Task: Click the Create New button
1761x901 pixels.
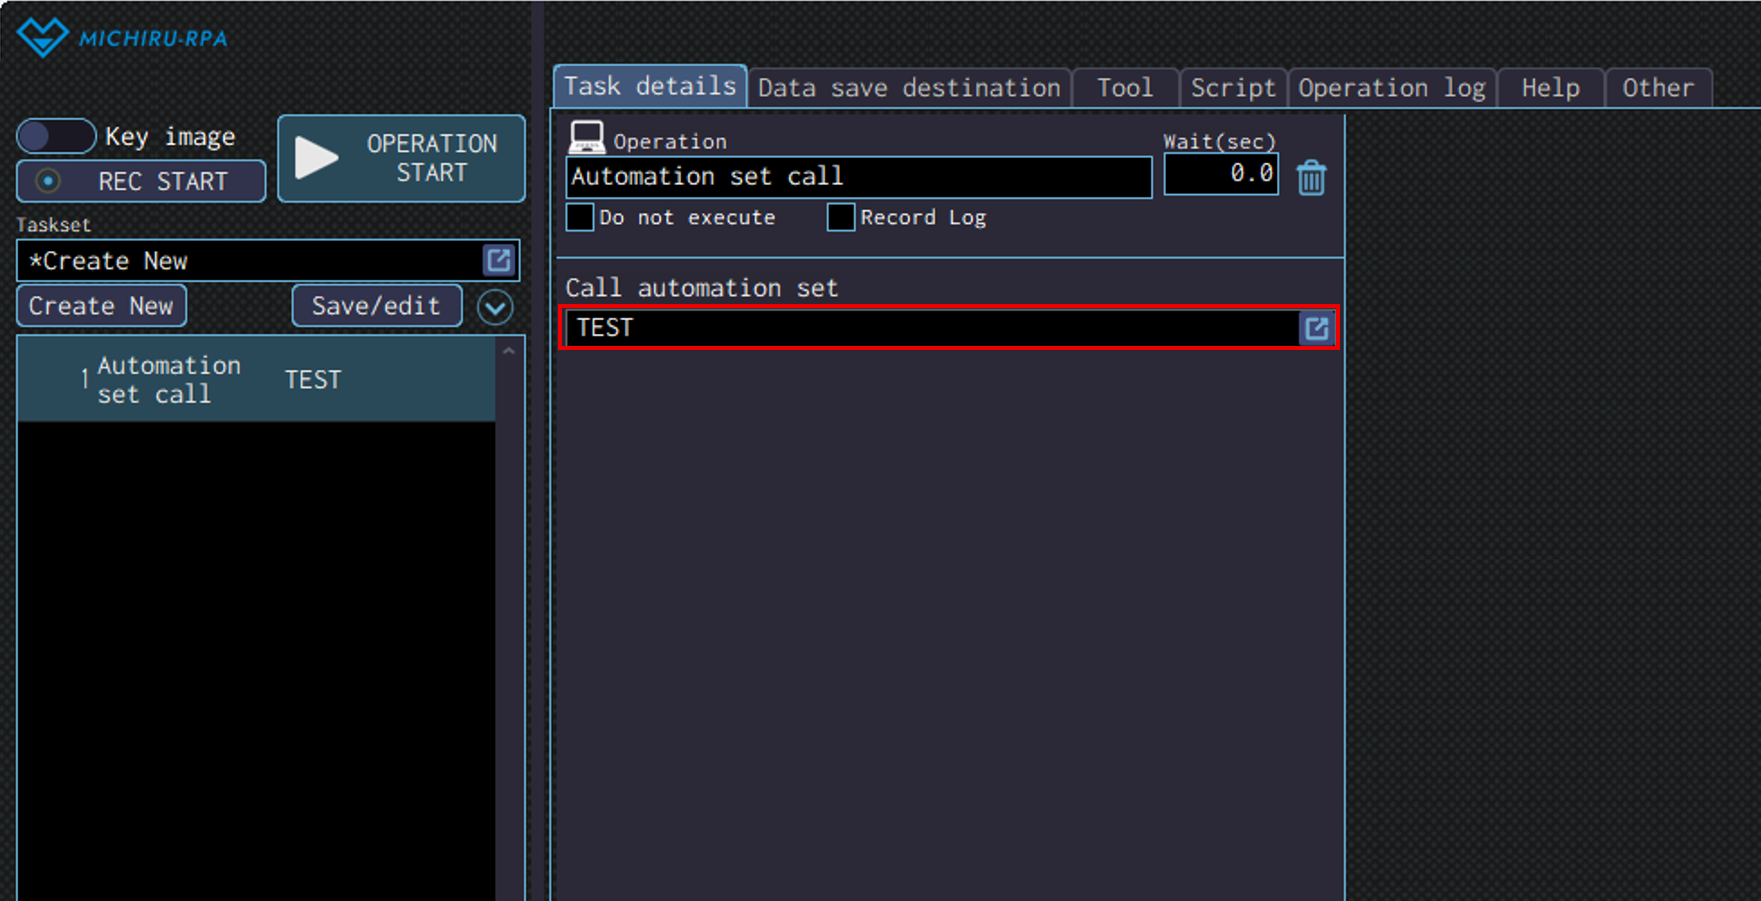Action: 101,306
